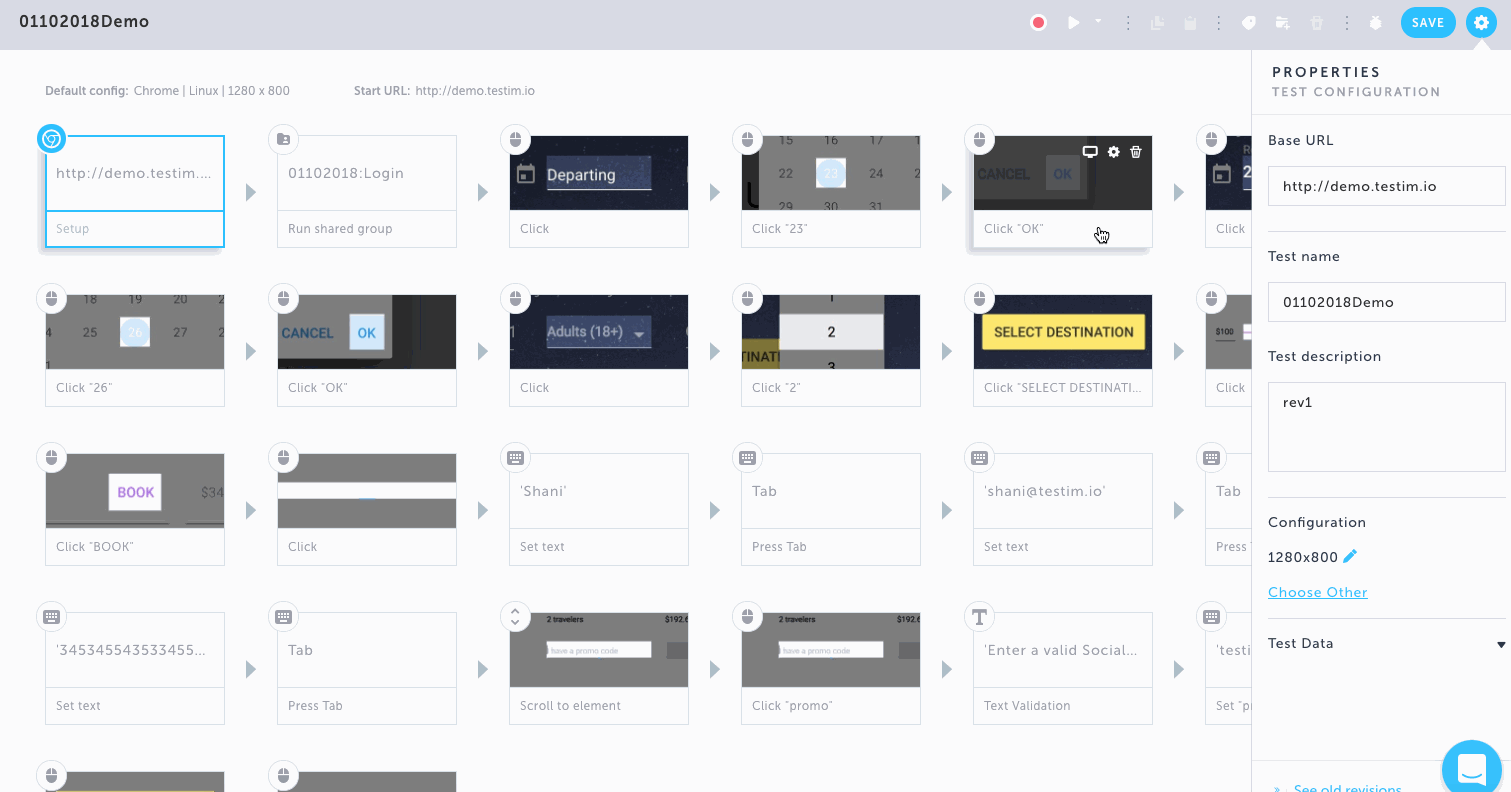Select the 'shani@testim.io' Set text step
Screen dimensions: 1511x792
(1063, 510)
